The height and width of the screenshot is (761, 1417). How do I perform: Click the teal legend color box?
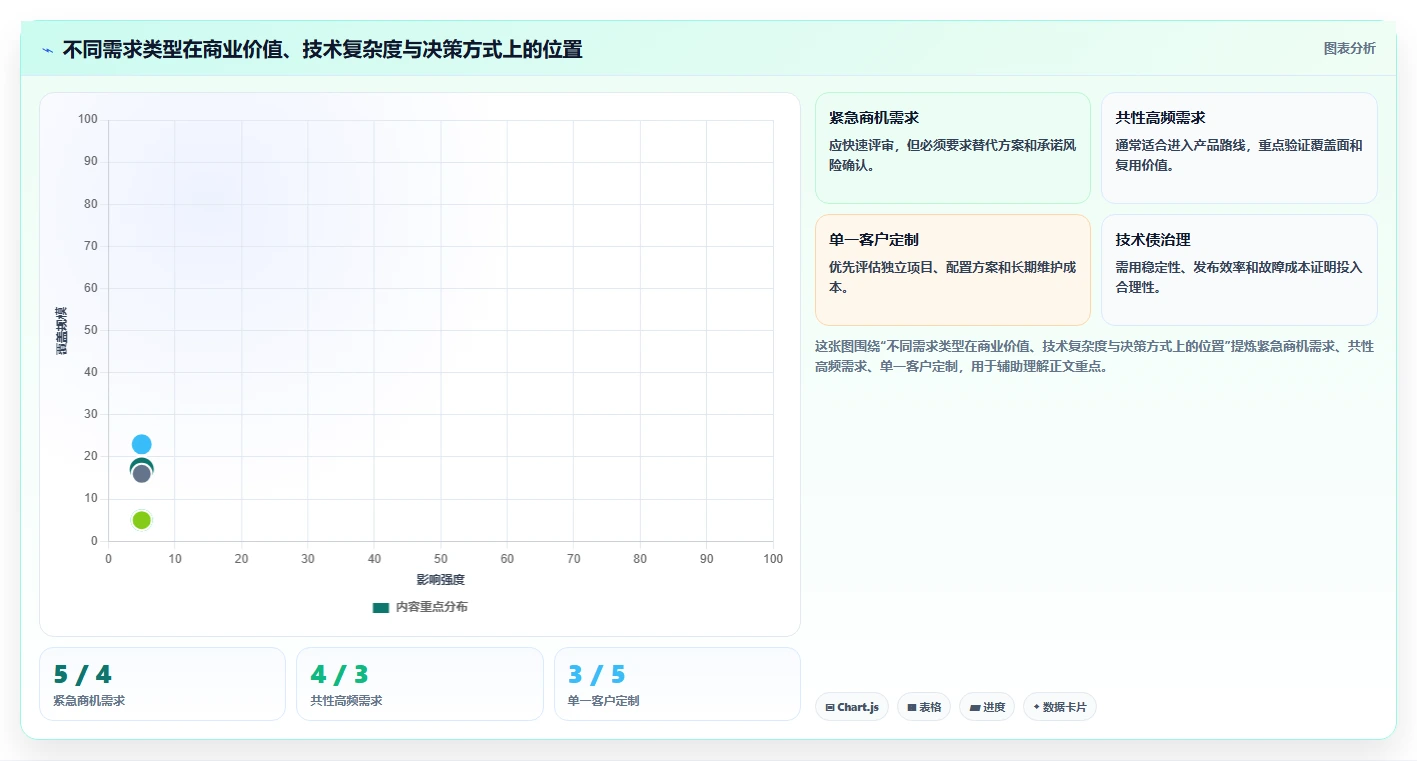(380, 607)
